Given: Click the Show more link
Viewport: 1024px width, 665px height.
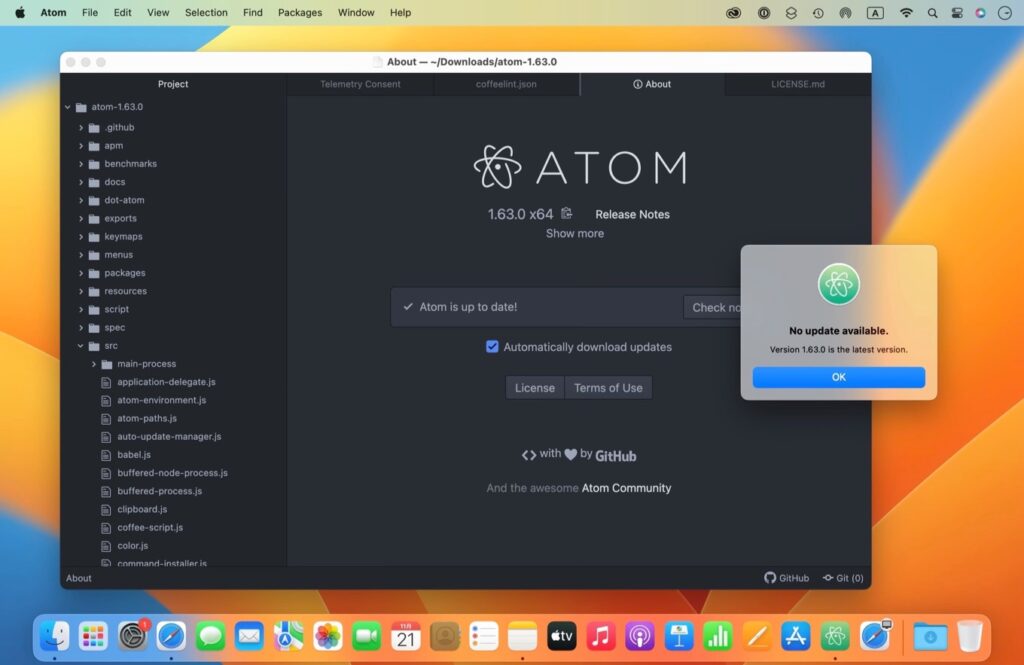Looking at the screenshot, I should click(x=574, y=233).
